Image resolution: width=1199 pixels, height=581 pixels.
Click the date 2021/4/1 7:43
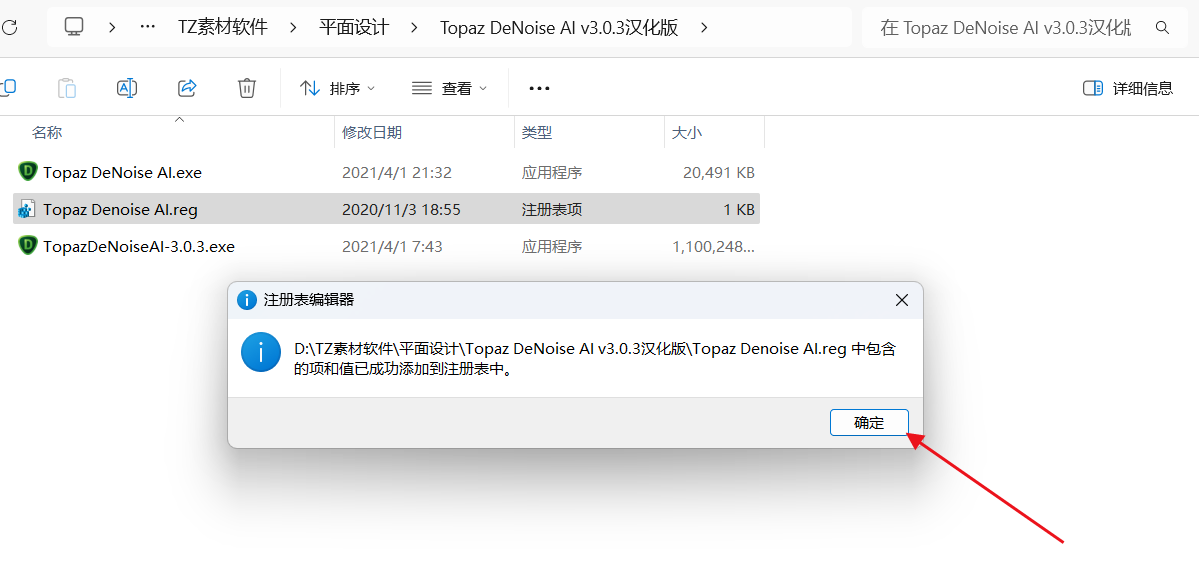coord(392,247)
